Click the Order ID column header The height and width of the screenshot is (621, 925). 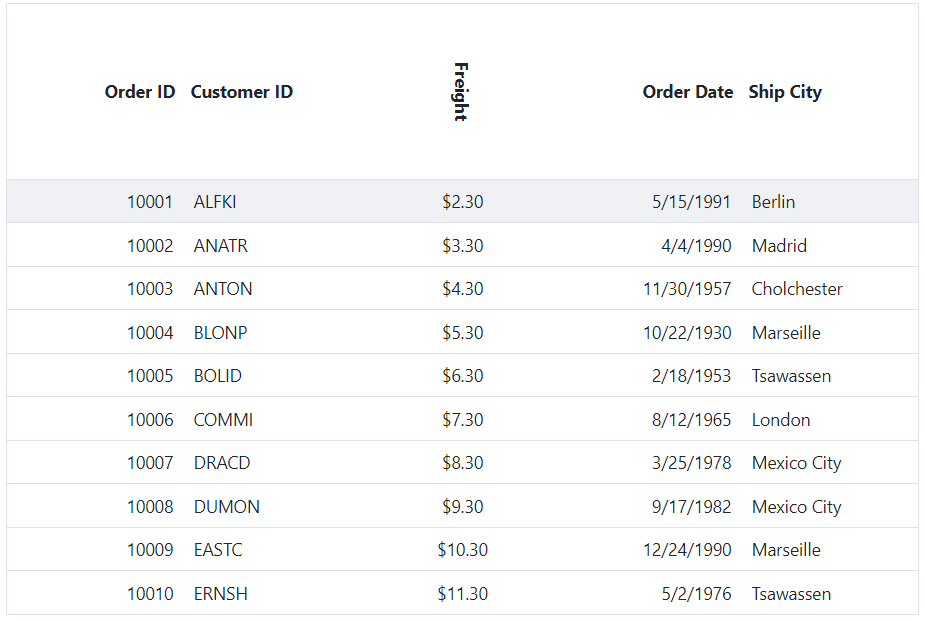pos(140,92)
